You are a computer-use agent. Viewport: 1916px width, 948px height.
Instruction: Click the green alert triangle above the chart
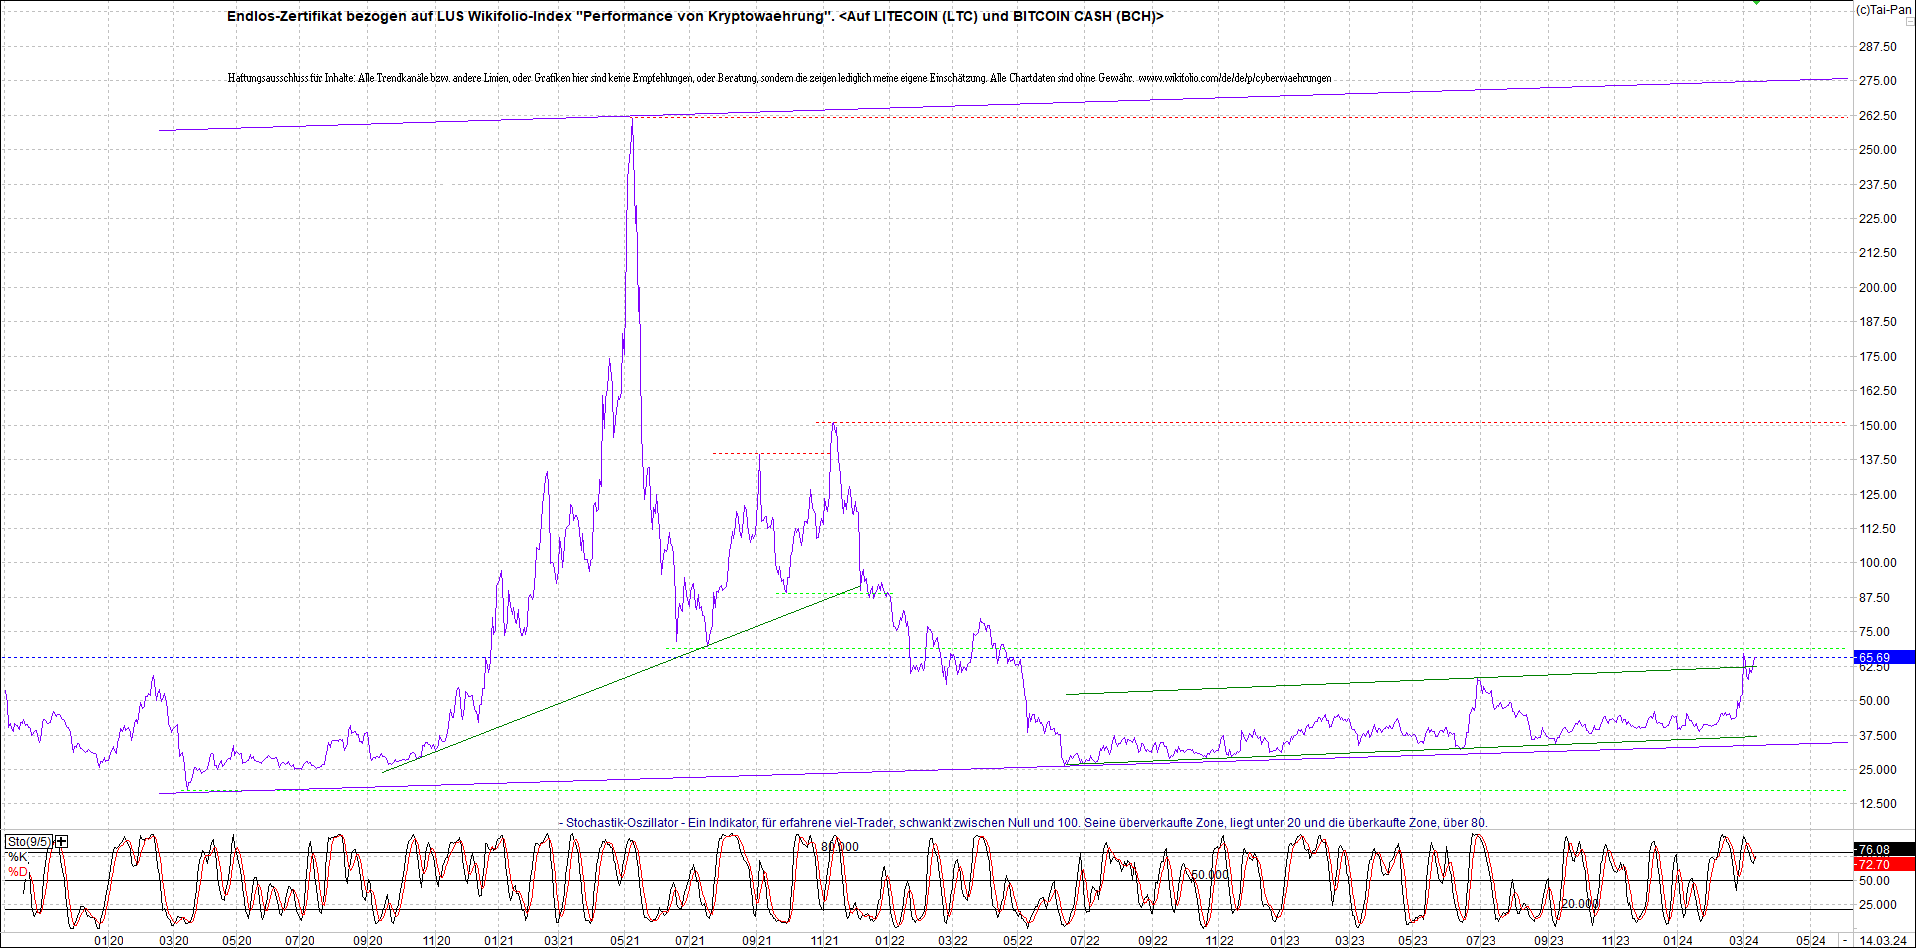point(1757,4)
